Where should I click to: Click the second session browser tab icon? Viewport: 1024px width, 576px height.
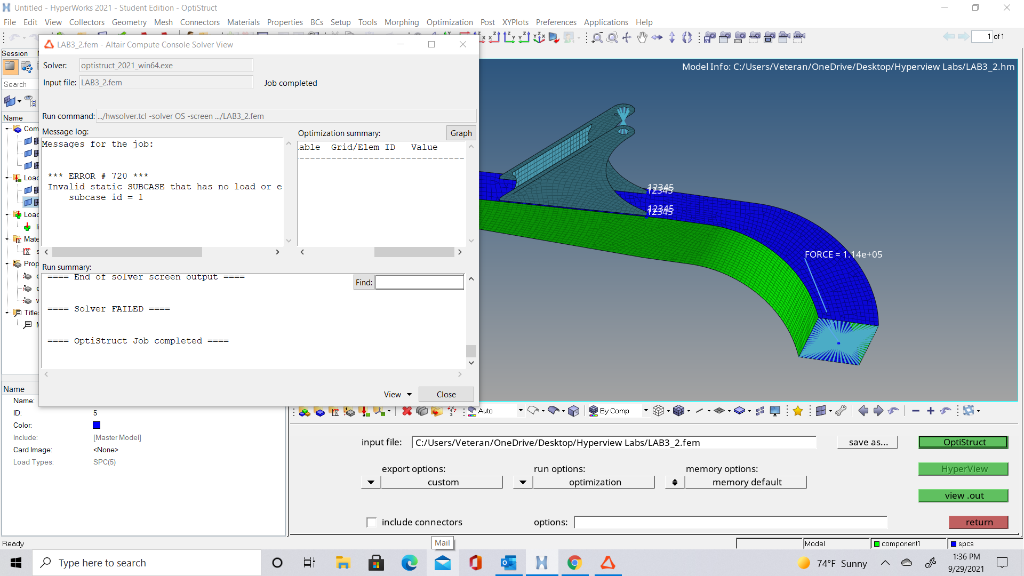(26, 66)
